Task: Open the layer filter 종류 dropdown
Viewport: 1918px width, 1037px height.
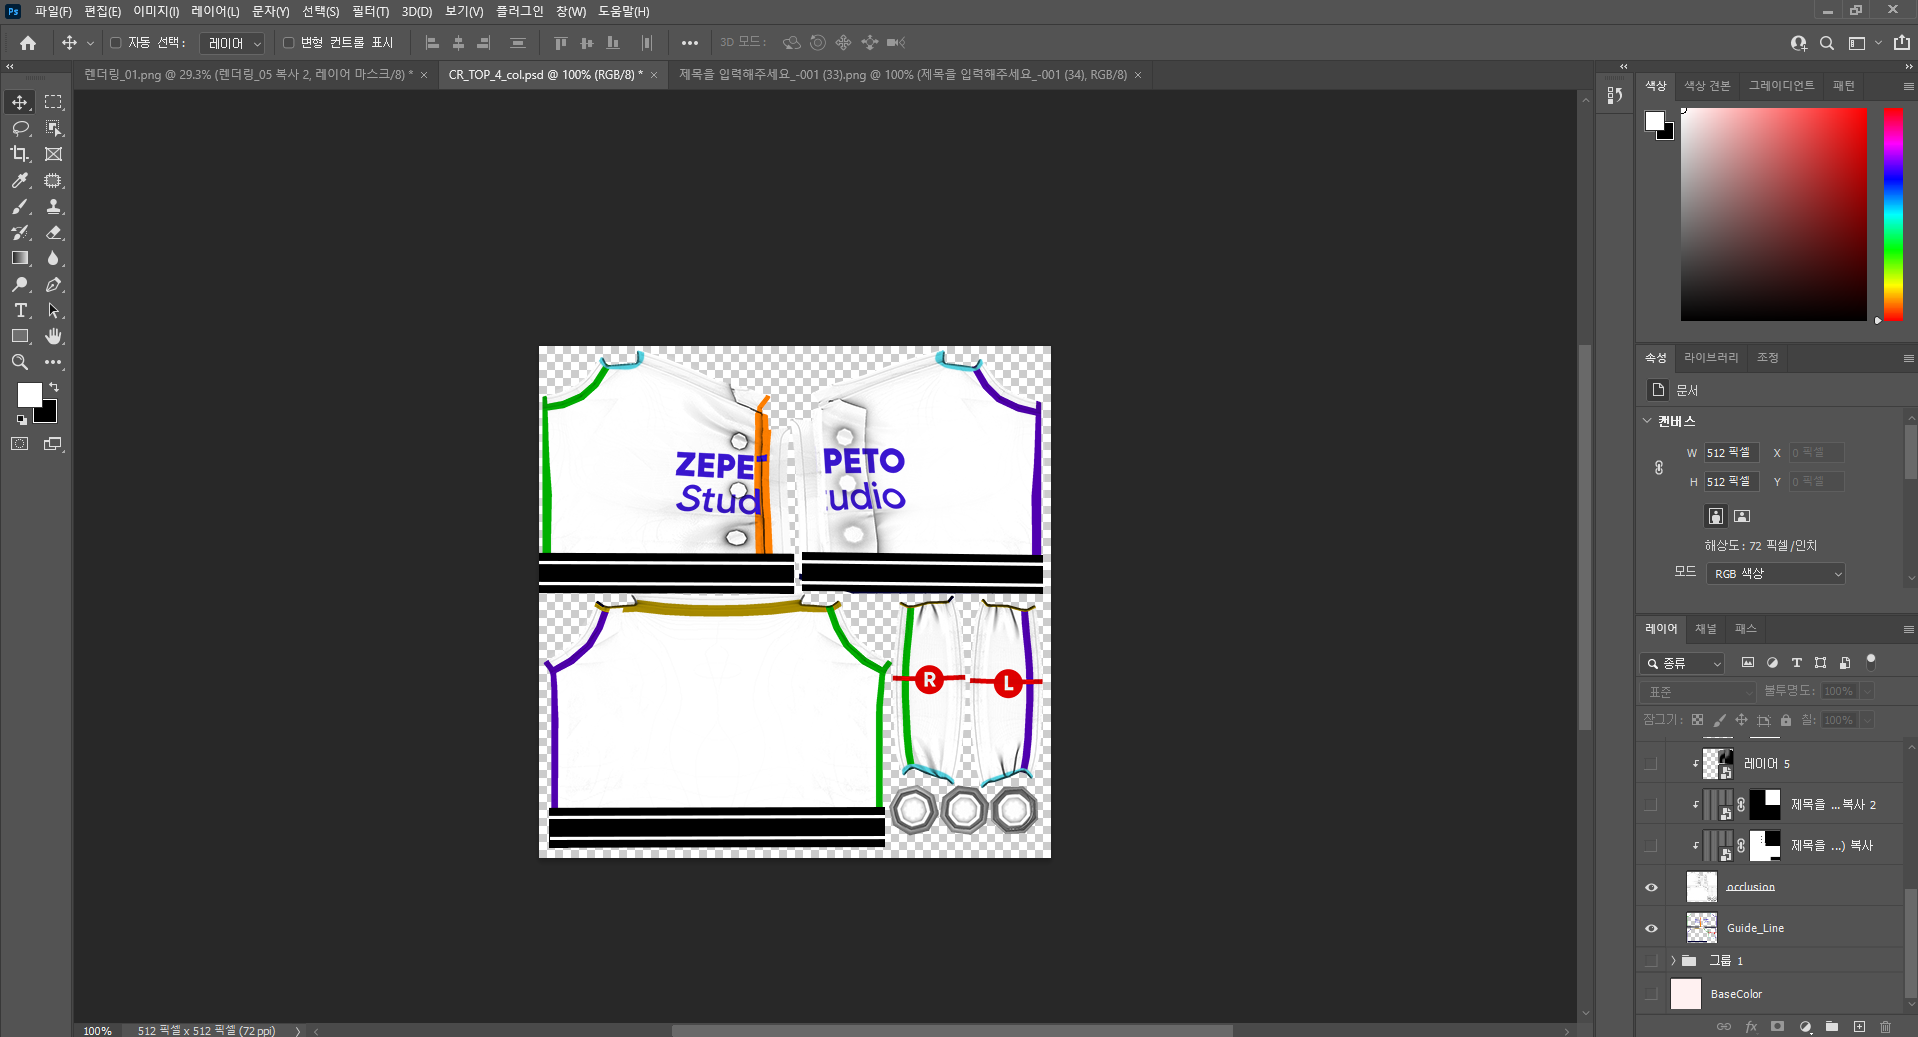Action: pyautogui.click(x=1682, y=663)
